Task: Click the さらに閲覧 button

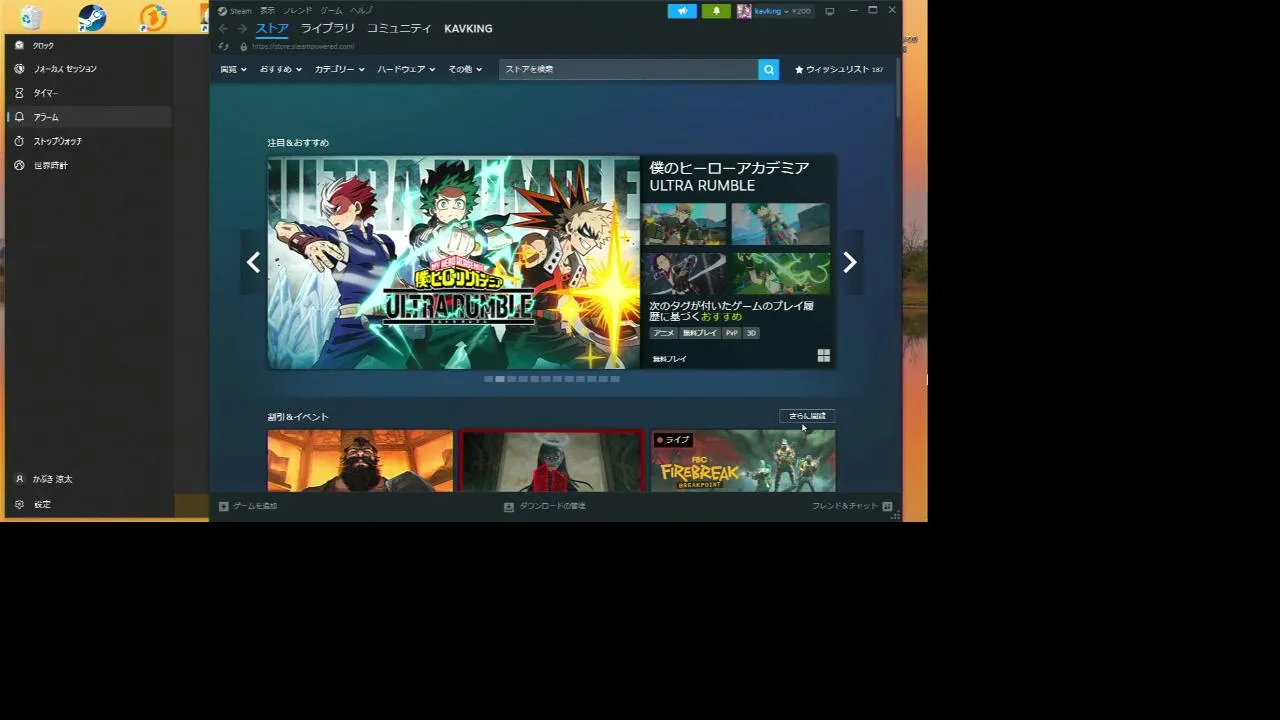Action: point(807,416)
